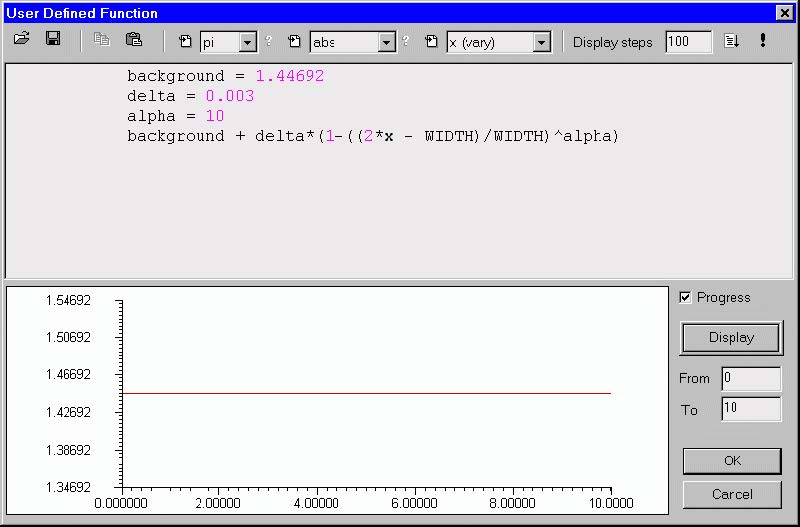Expand the abs functions dropdown

tap(387, 42)
